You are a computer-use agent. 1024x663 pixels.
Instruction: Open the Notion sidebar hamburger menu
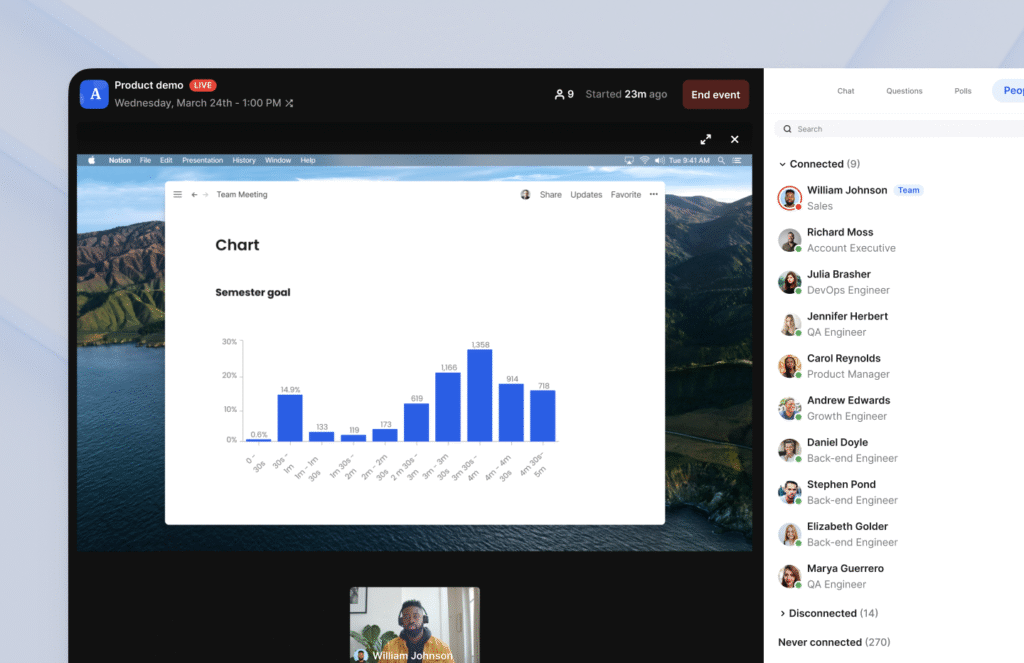[x=178, y=195]
